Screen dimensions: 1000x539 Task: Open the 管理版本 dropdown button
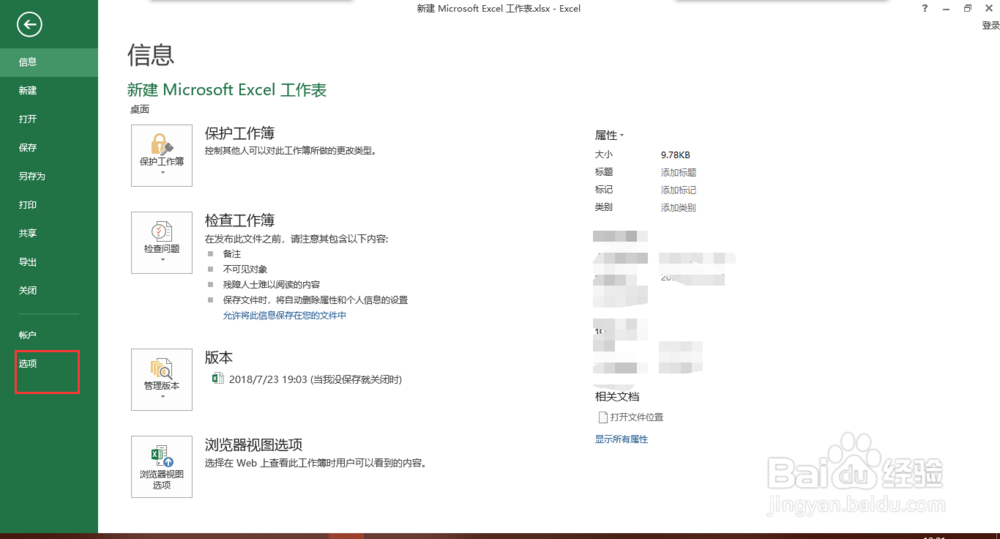tap(161, 380)
